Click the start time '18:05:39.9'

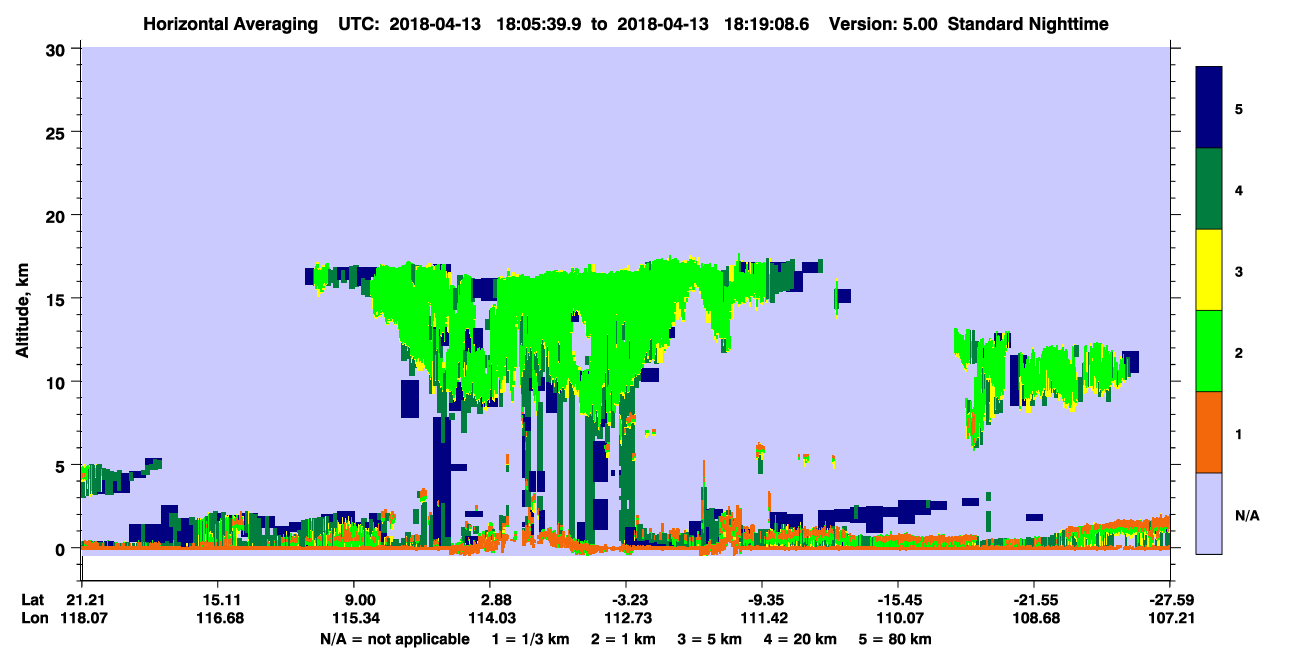541,24
